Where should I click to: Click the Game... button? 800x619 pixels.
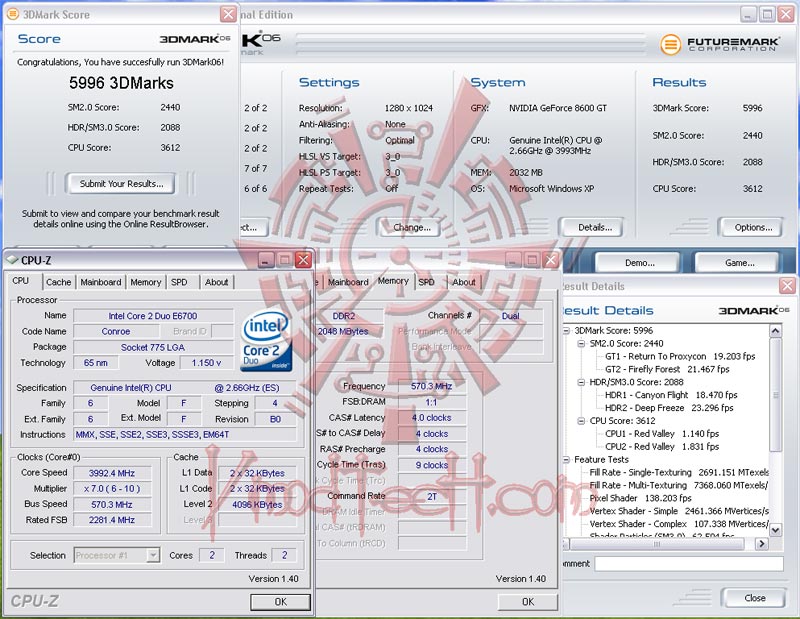739,263
